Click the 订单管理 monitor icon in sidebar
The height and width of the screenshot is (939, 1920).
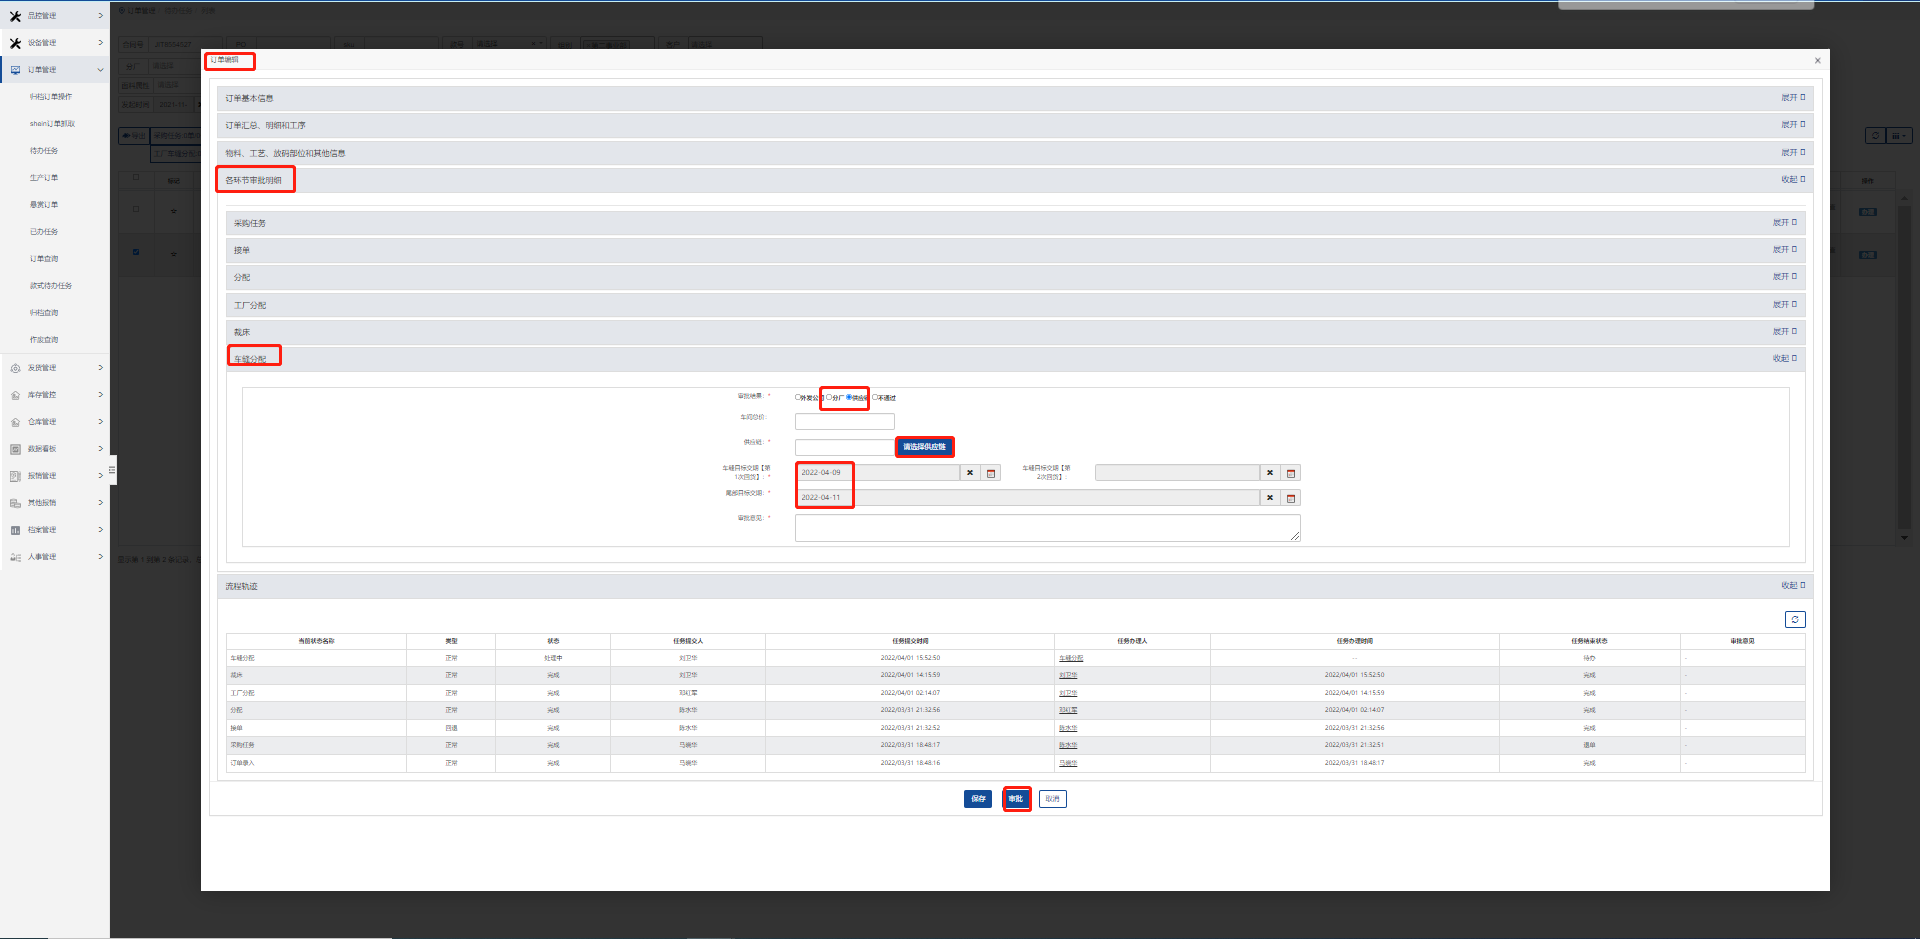coord(15,70)
